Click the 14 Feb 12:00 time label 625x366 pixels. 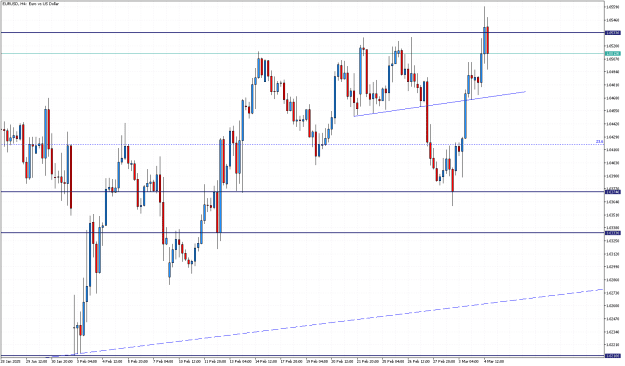pyautogui.click(x=266, y=361)
